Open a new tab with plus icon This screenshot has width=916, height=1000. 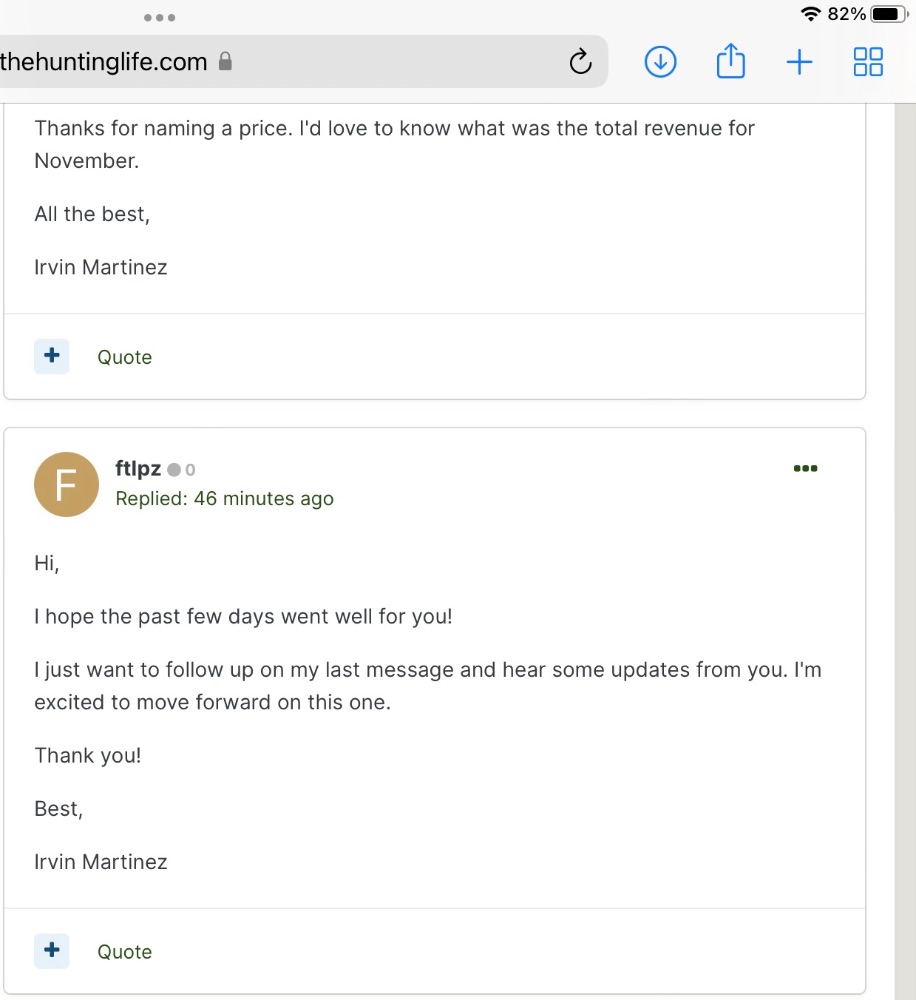799,62
